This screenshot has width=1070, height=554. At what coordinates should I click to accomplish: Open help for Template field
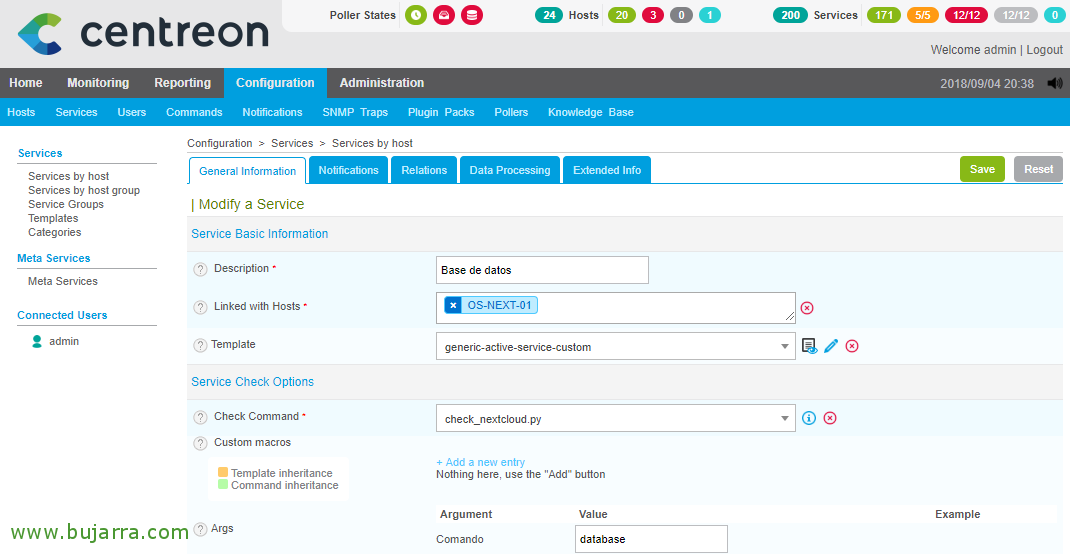pos(200,345)
